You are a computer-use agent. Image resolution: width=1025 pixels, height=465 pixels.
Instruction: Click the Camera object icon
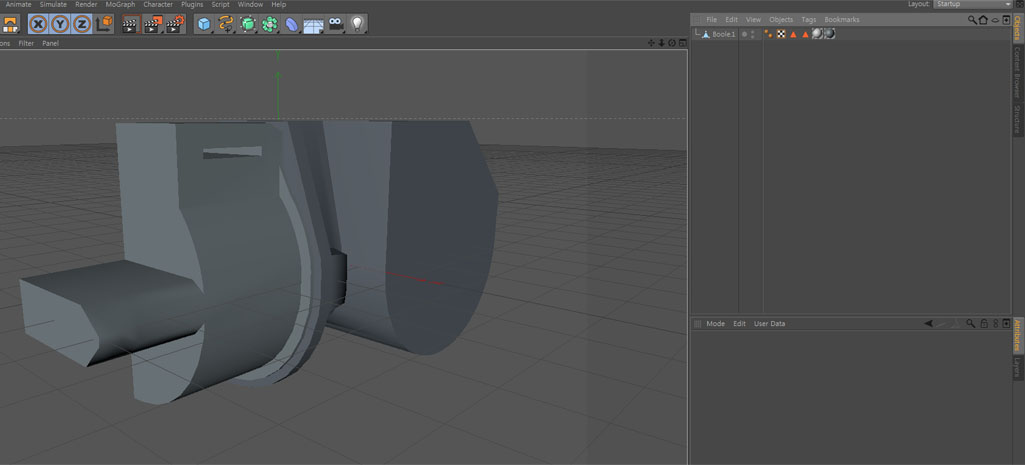[336, 24]
